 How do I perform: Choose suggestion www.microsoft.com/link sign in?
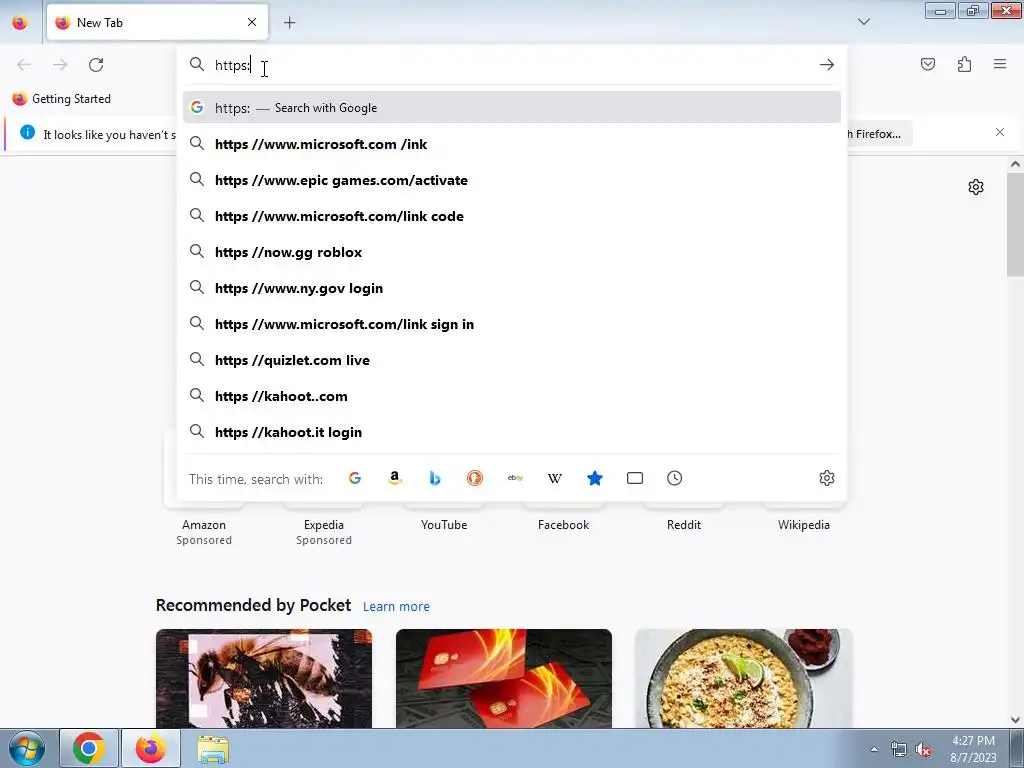[512, 324]
